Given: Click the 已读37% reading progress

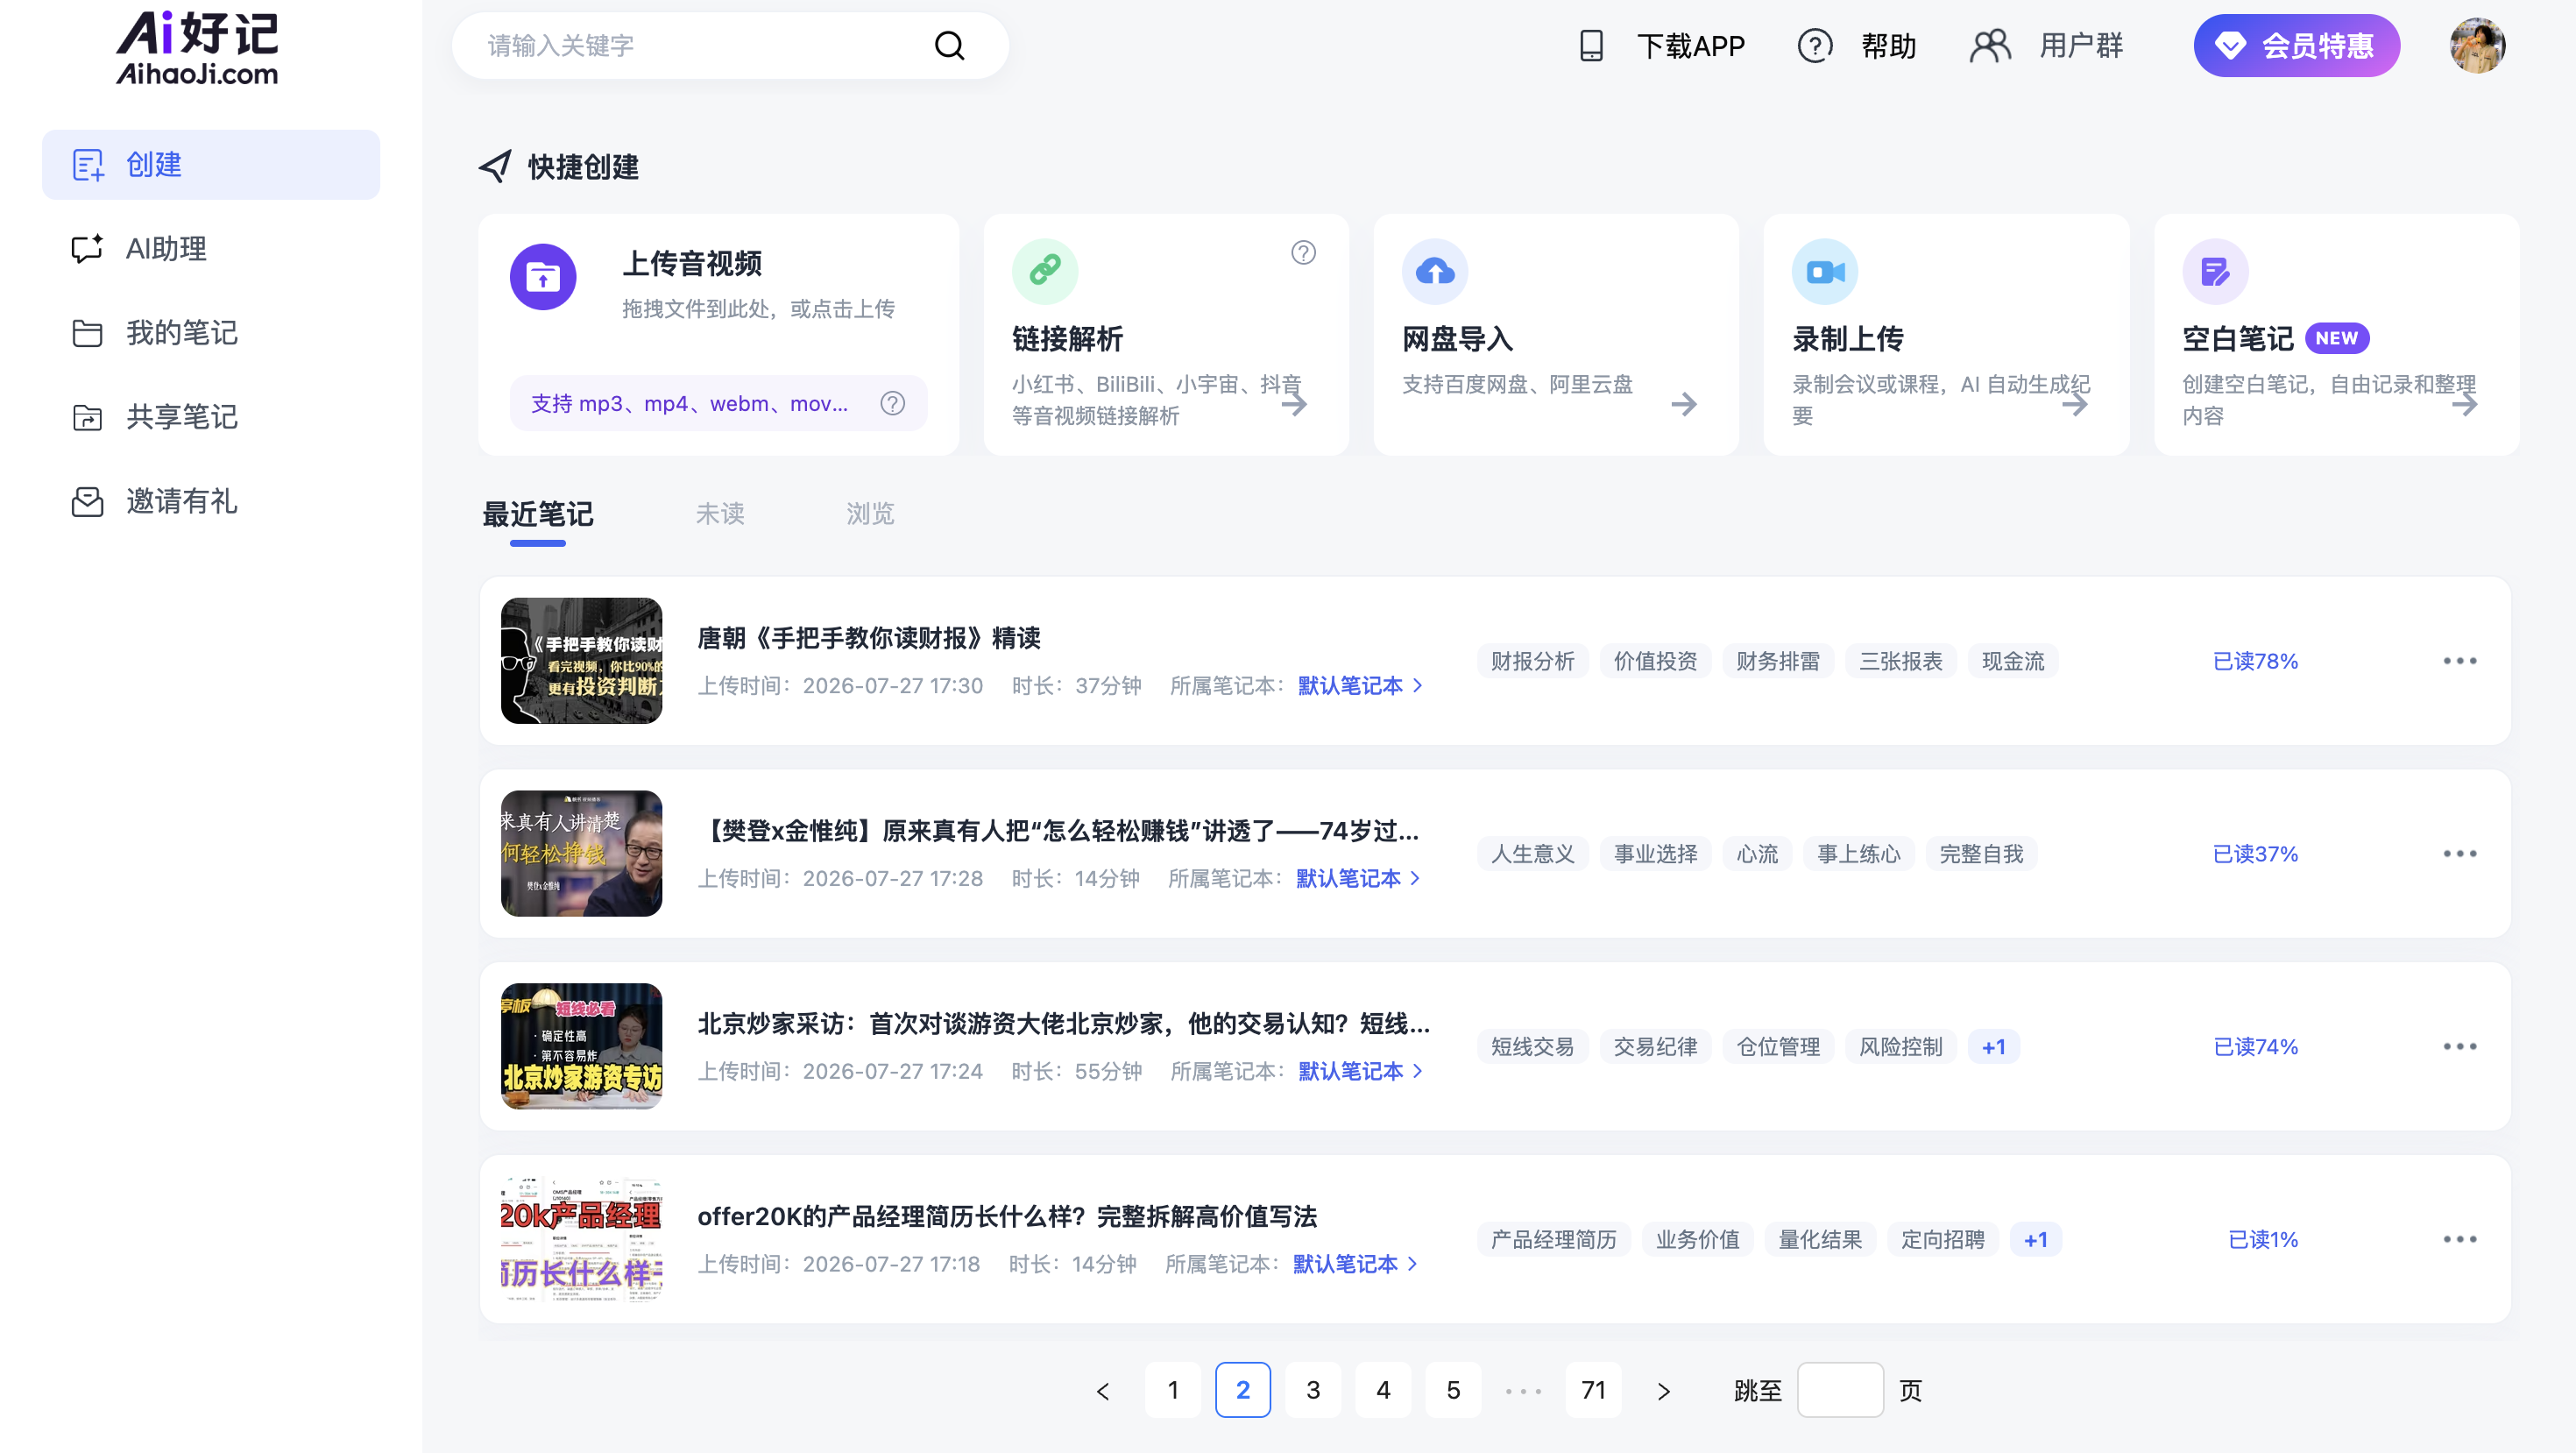Looking at the screenshot, I should [2255, 854].
